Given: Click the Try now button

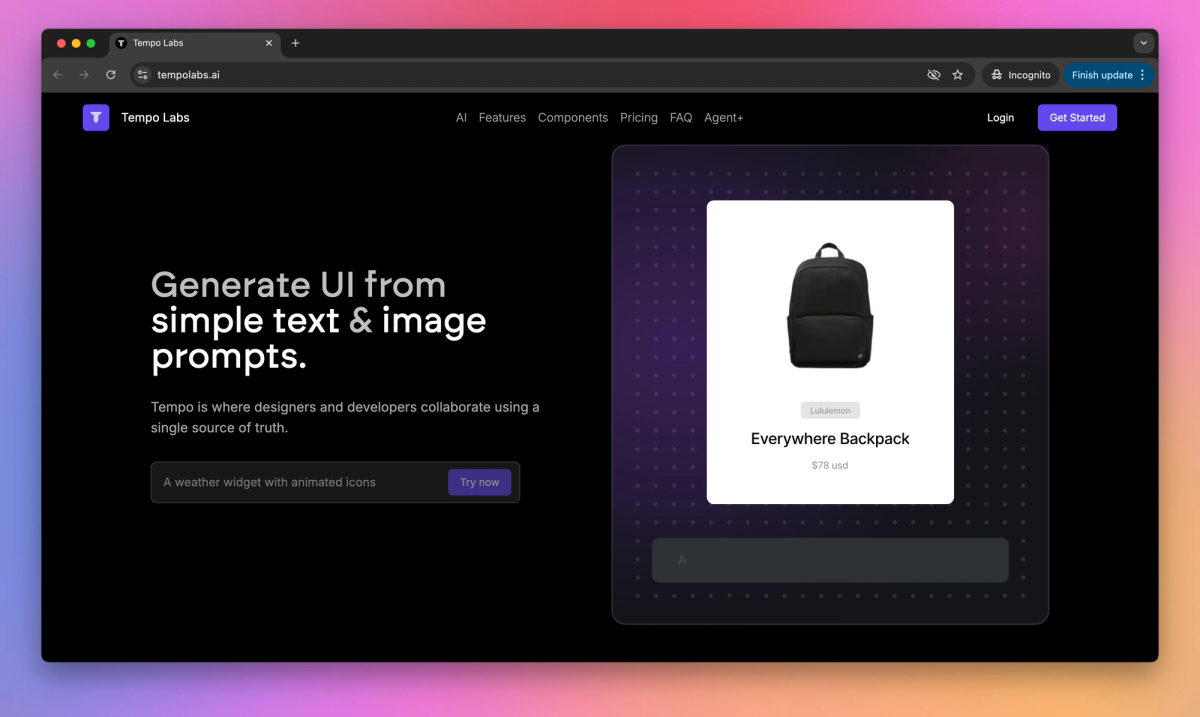Looking at the screenshot, I should [x=480, y=482].
